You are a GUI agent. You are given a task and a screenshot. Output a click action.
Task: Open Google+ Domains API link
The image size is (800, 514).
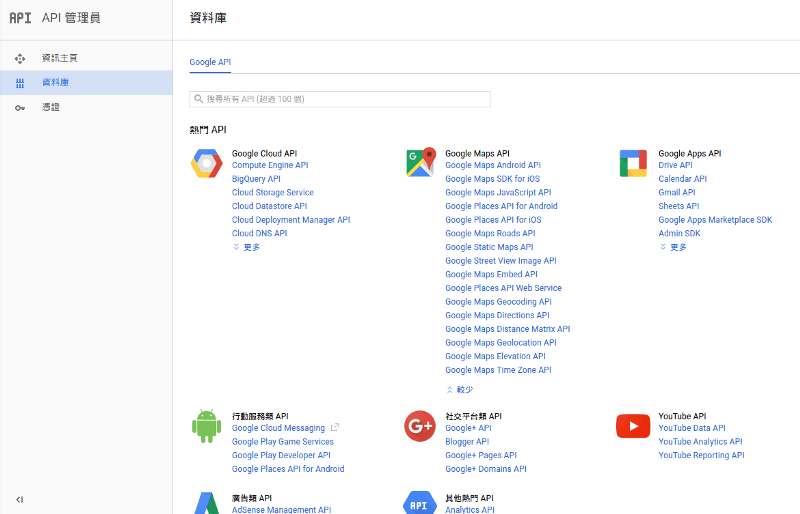486,469
